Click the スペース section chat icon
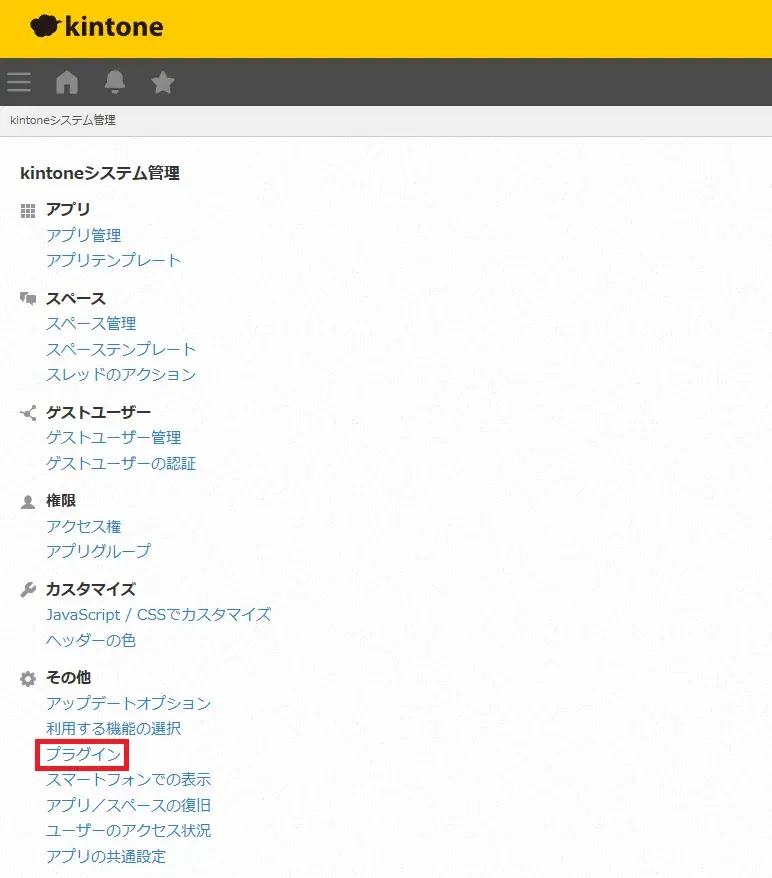The width and height of the screenshot is (772, 878). pyautogui.click(x=28, y=298)
